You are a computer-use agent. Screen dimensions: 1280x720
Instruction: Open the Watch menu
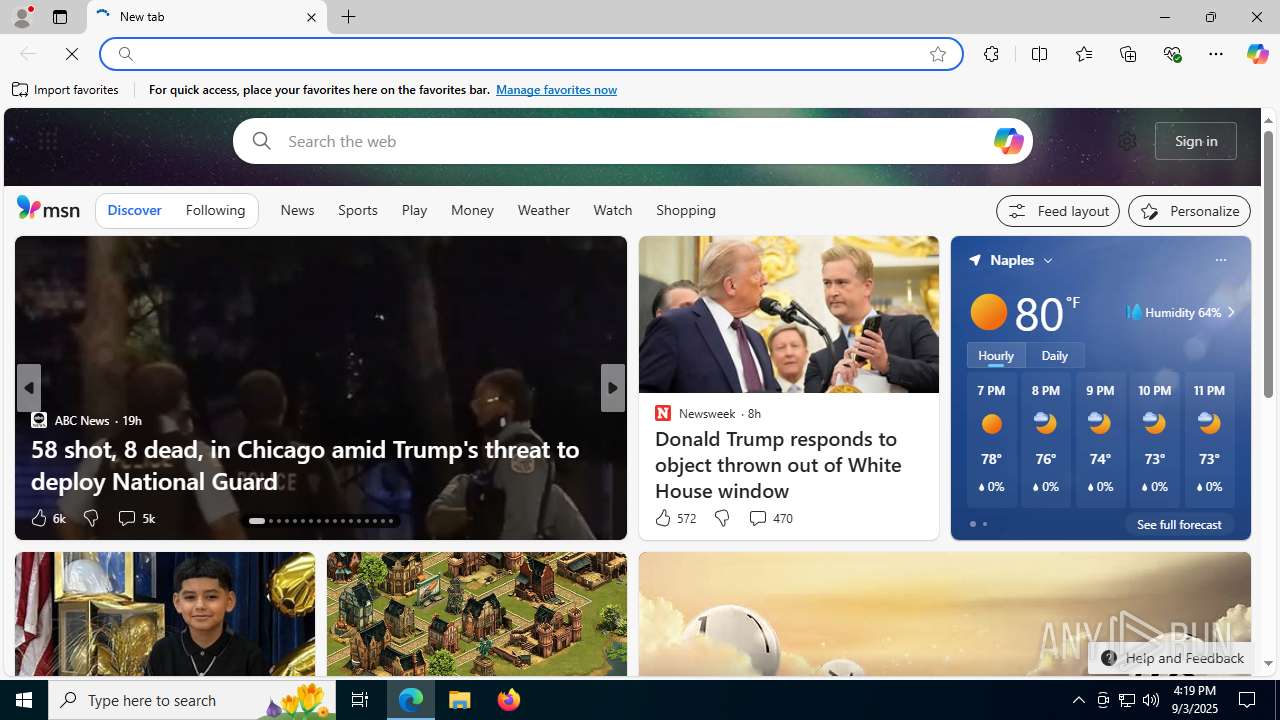[612, 210]
